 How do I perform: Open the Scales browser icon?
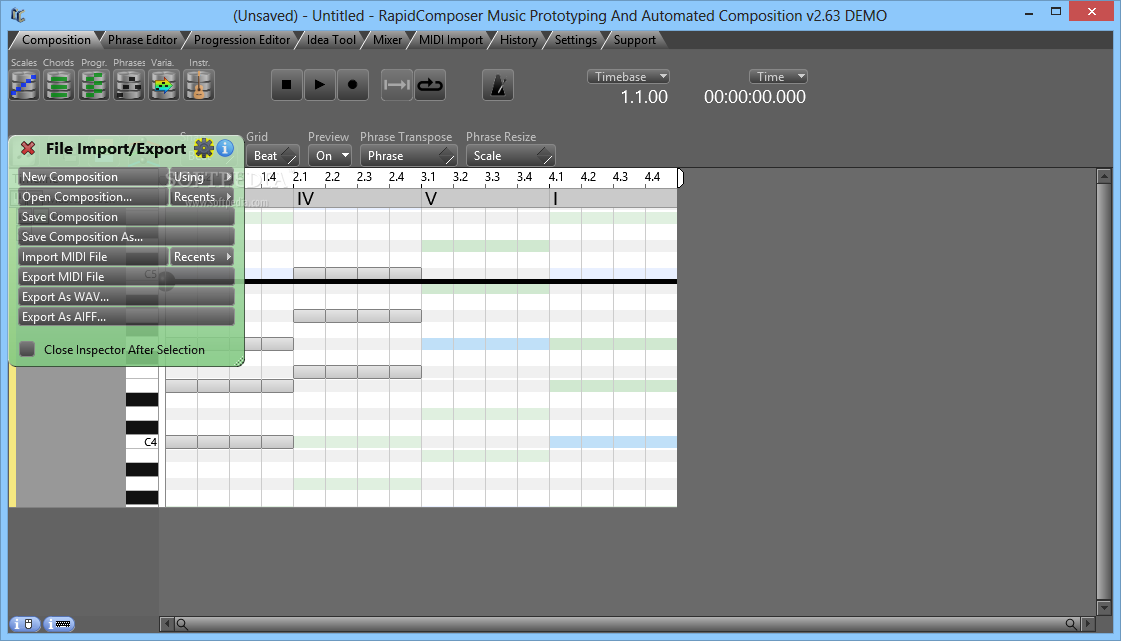pos(24,86)
